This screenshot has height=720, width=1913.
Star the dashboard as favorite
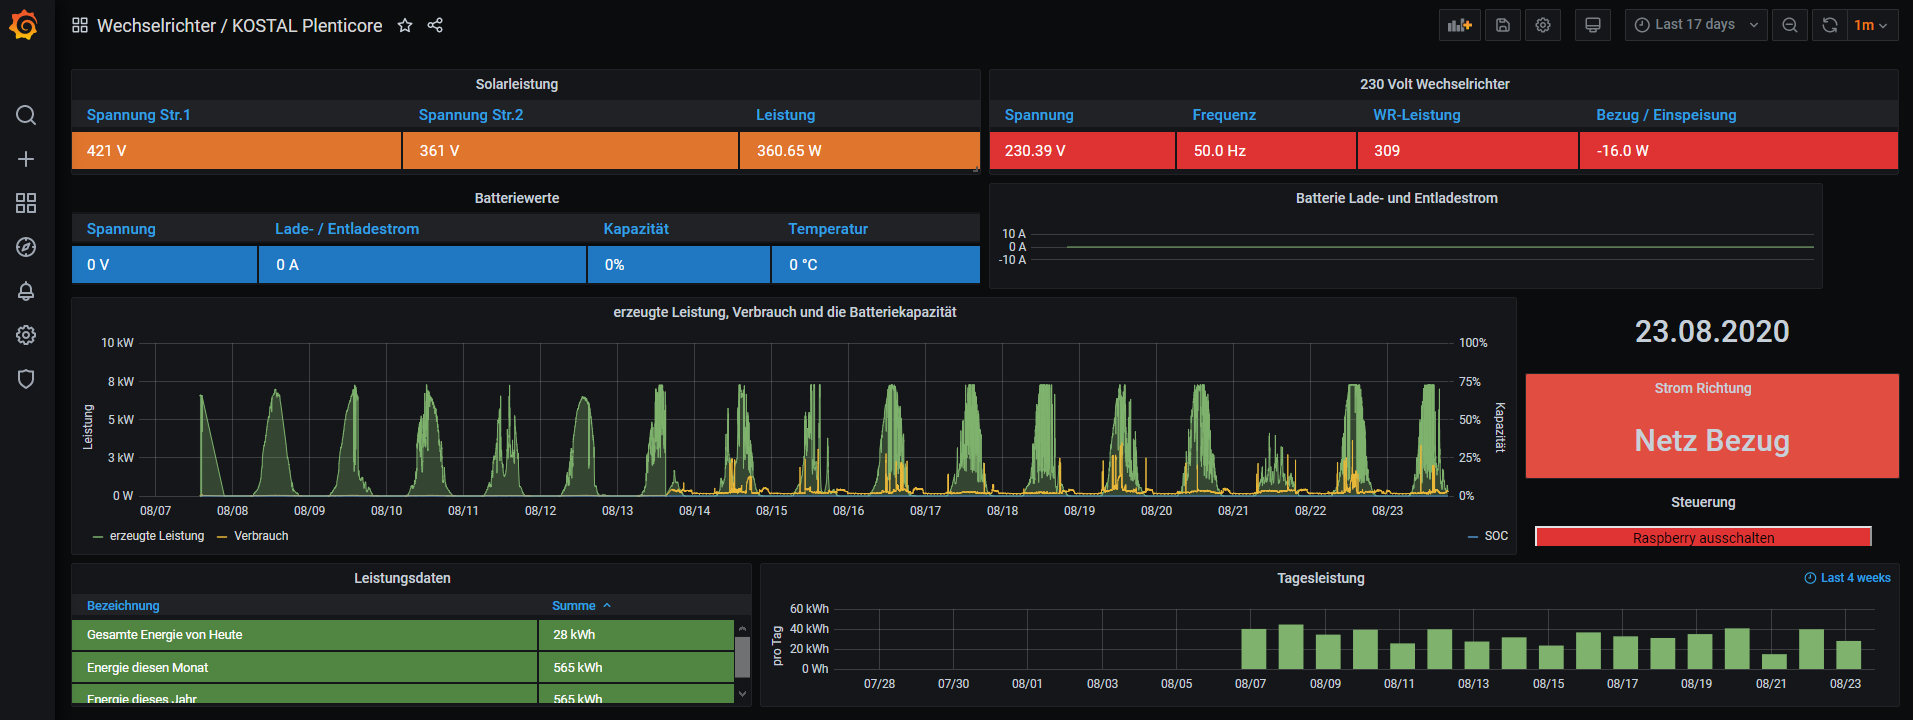[x=405, y=26]
